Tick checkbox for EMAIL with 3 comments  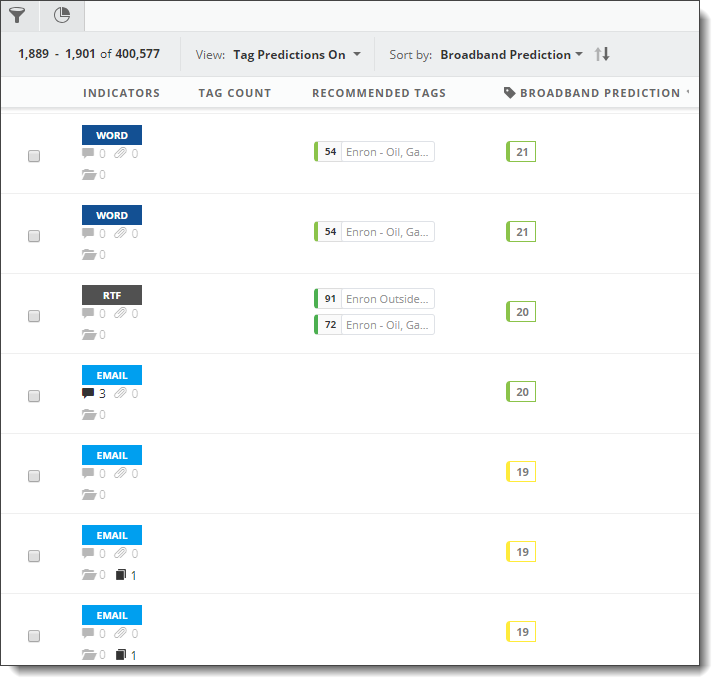(34, 396)
